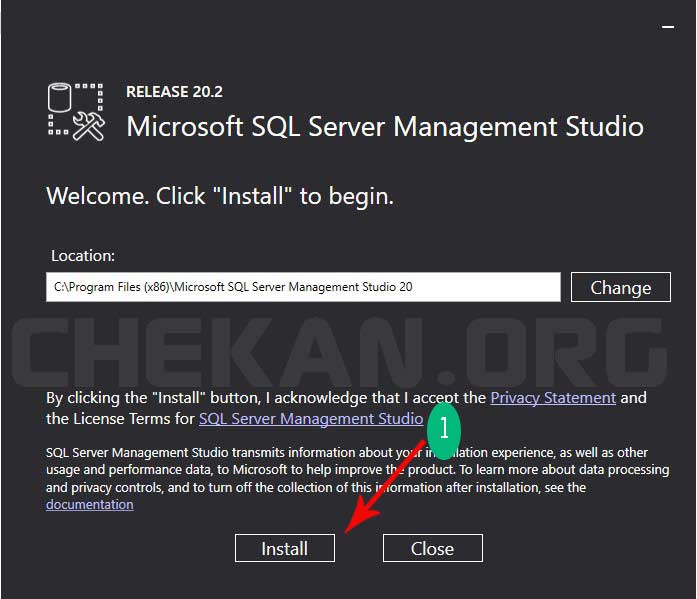The image size is (697, 599).
Task: Click the 'RELEASE 20.2' text
Action: click(174, 92)
